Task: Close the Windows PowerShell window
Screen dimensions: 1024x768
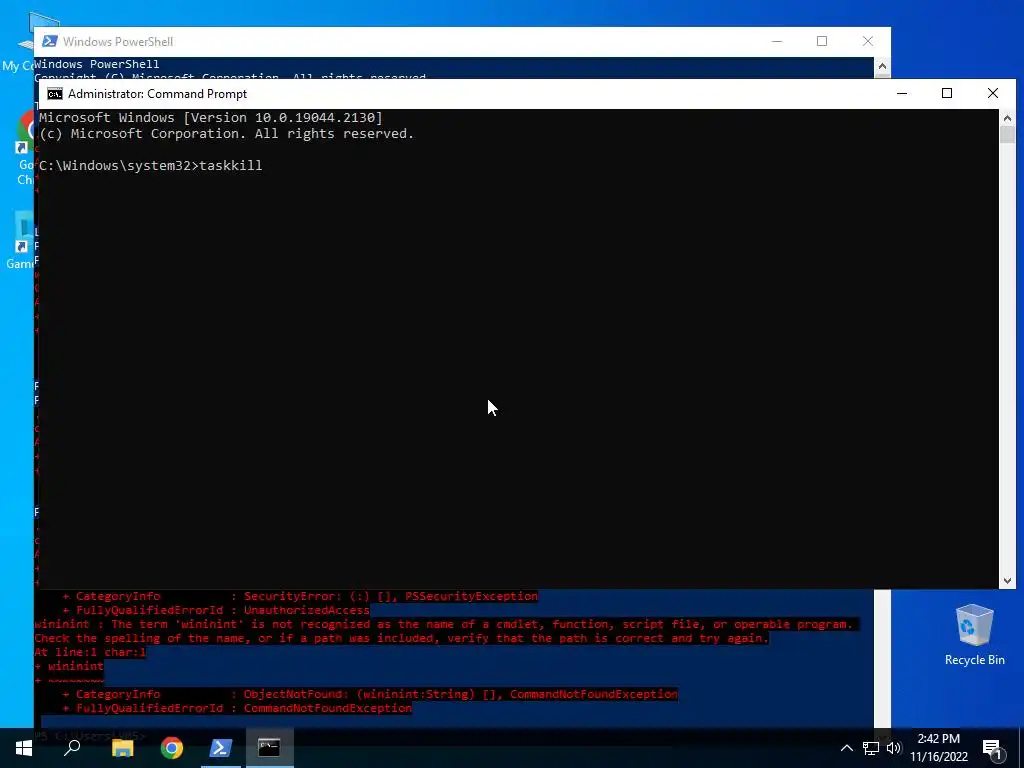Action: pos(868,41)
